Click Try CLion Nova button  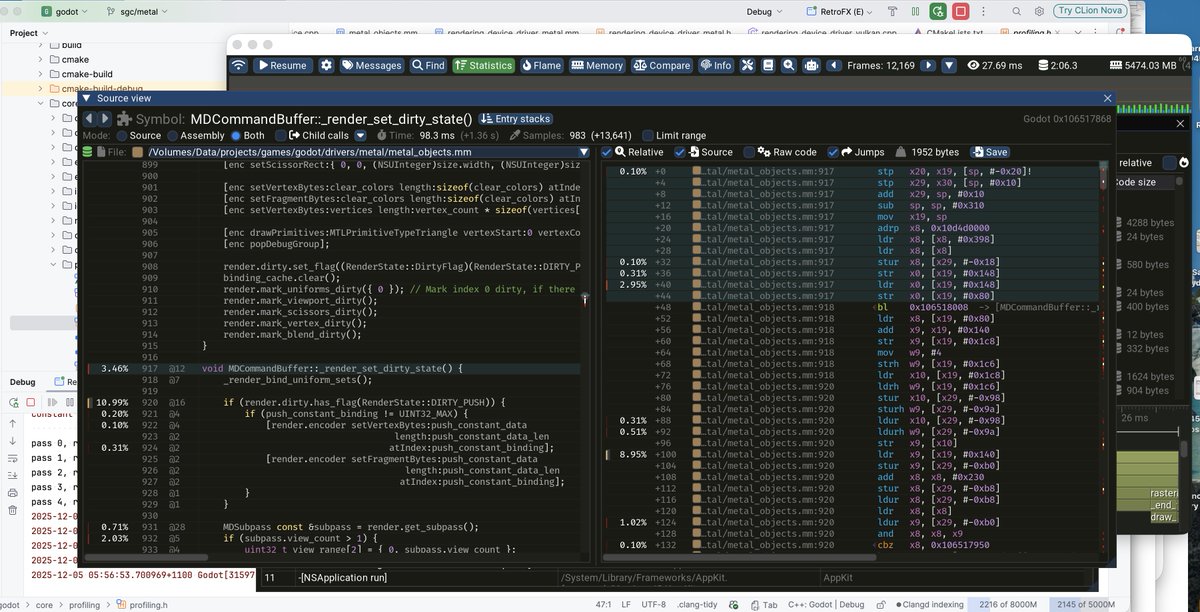(x=1091, y=11)
